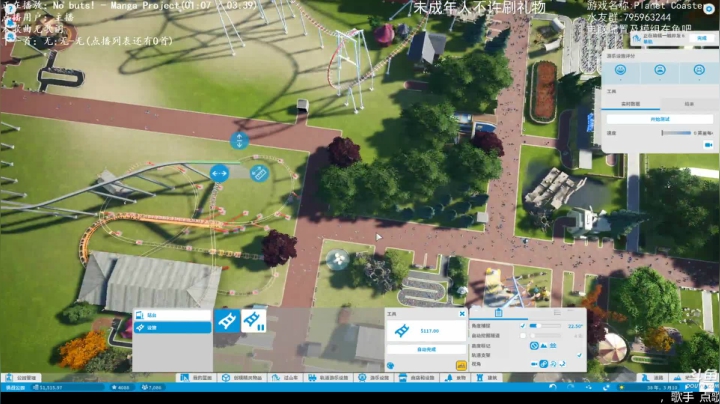
Task: Open the scenery menu with bell icon
Action: [456, 378]
